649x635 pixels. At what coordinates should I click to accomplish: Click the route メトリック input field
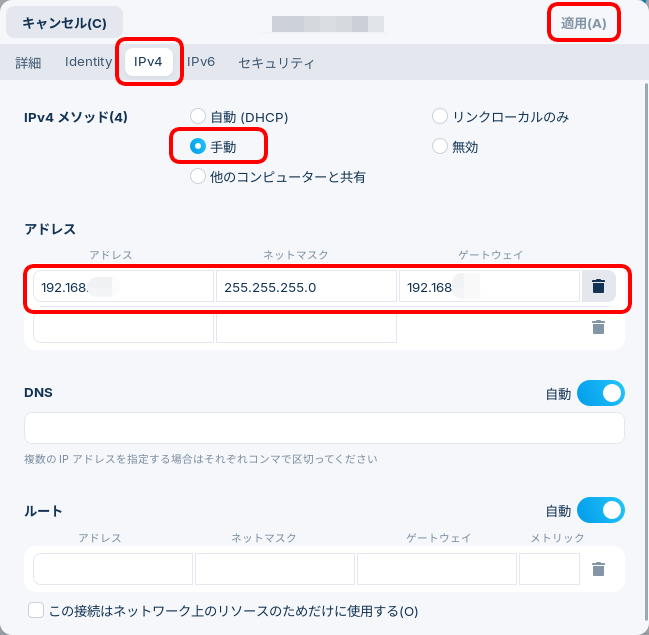point(549,569)
